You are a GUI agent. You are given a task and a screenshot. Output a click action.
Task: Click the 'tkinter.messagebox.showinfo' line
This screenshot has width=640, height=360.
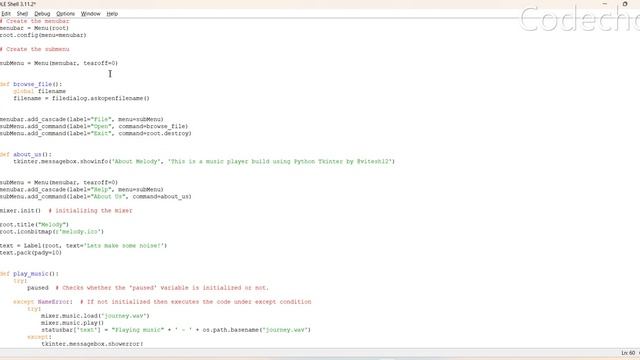coord(204,161)
